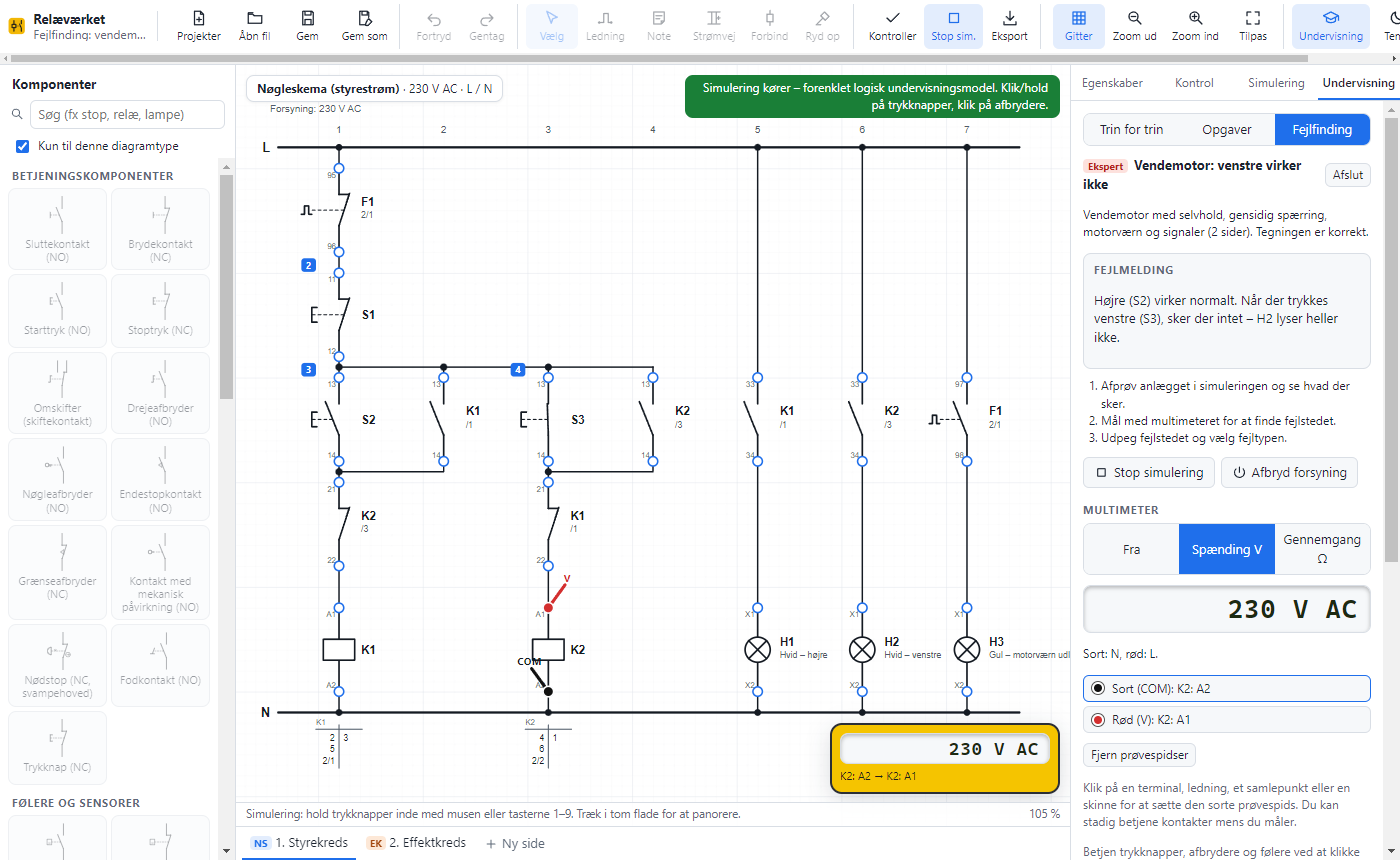Open the Kontrol tab

pos(1194,83)
